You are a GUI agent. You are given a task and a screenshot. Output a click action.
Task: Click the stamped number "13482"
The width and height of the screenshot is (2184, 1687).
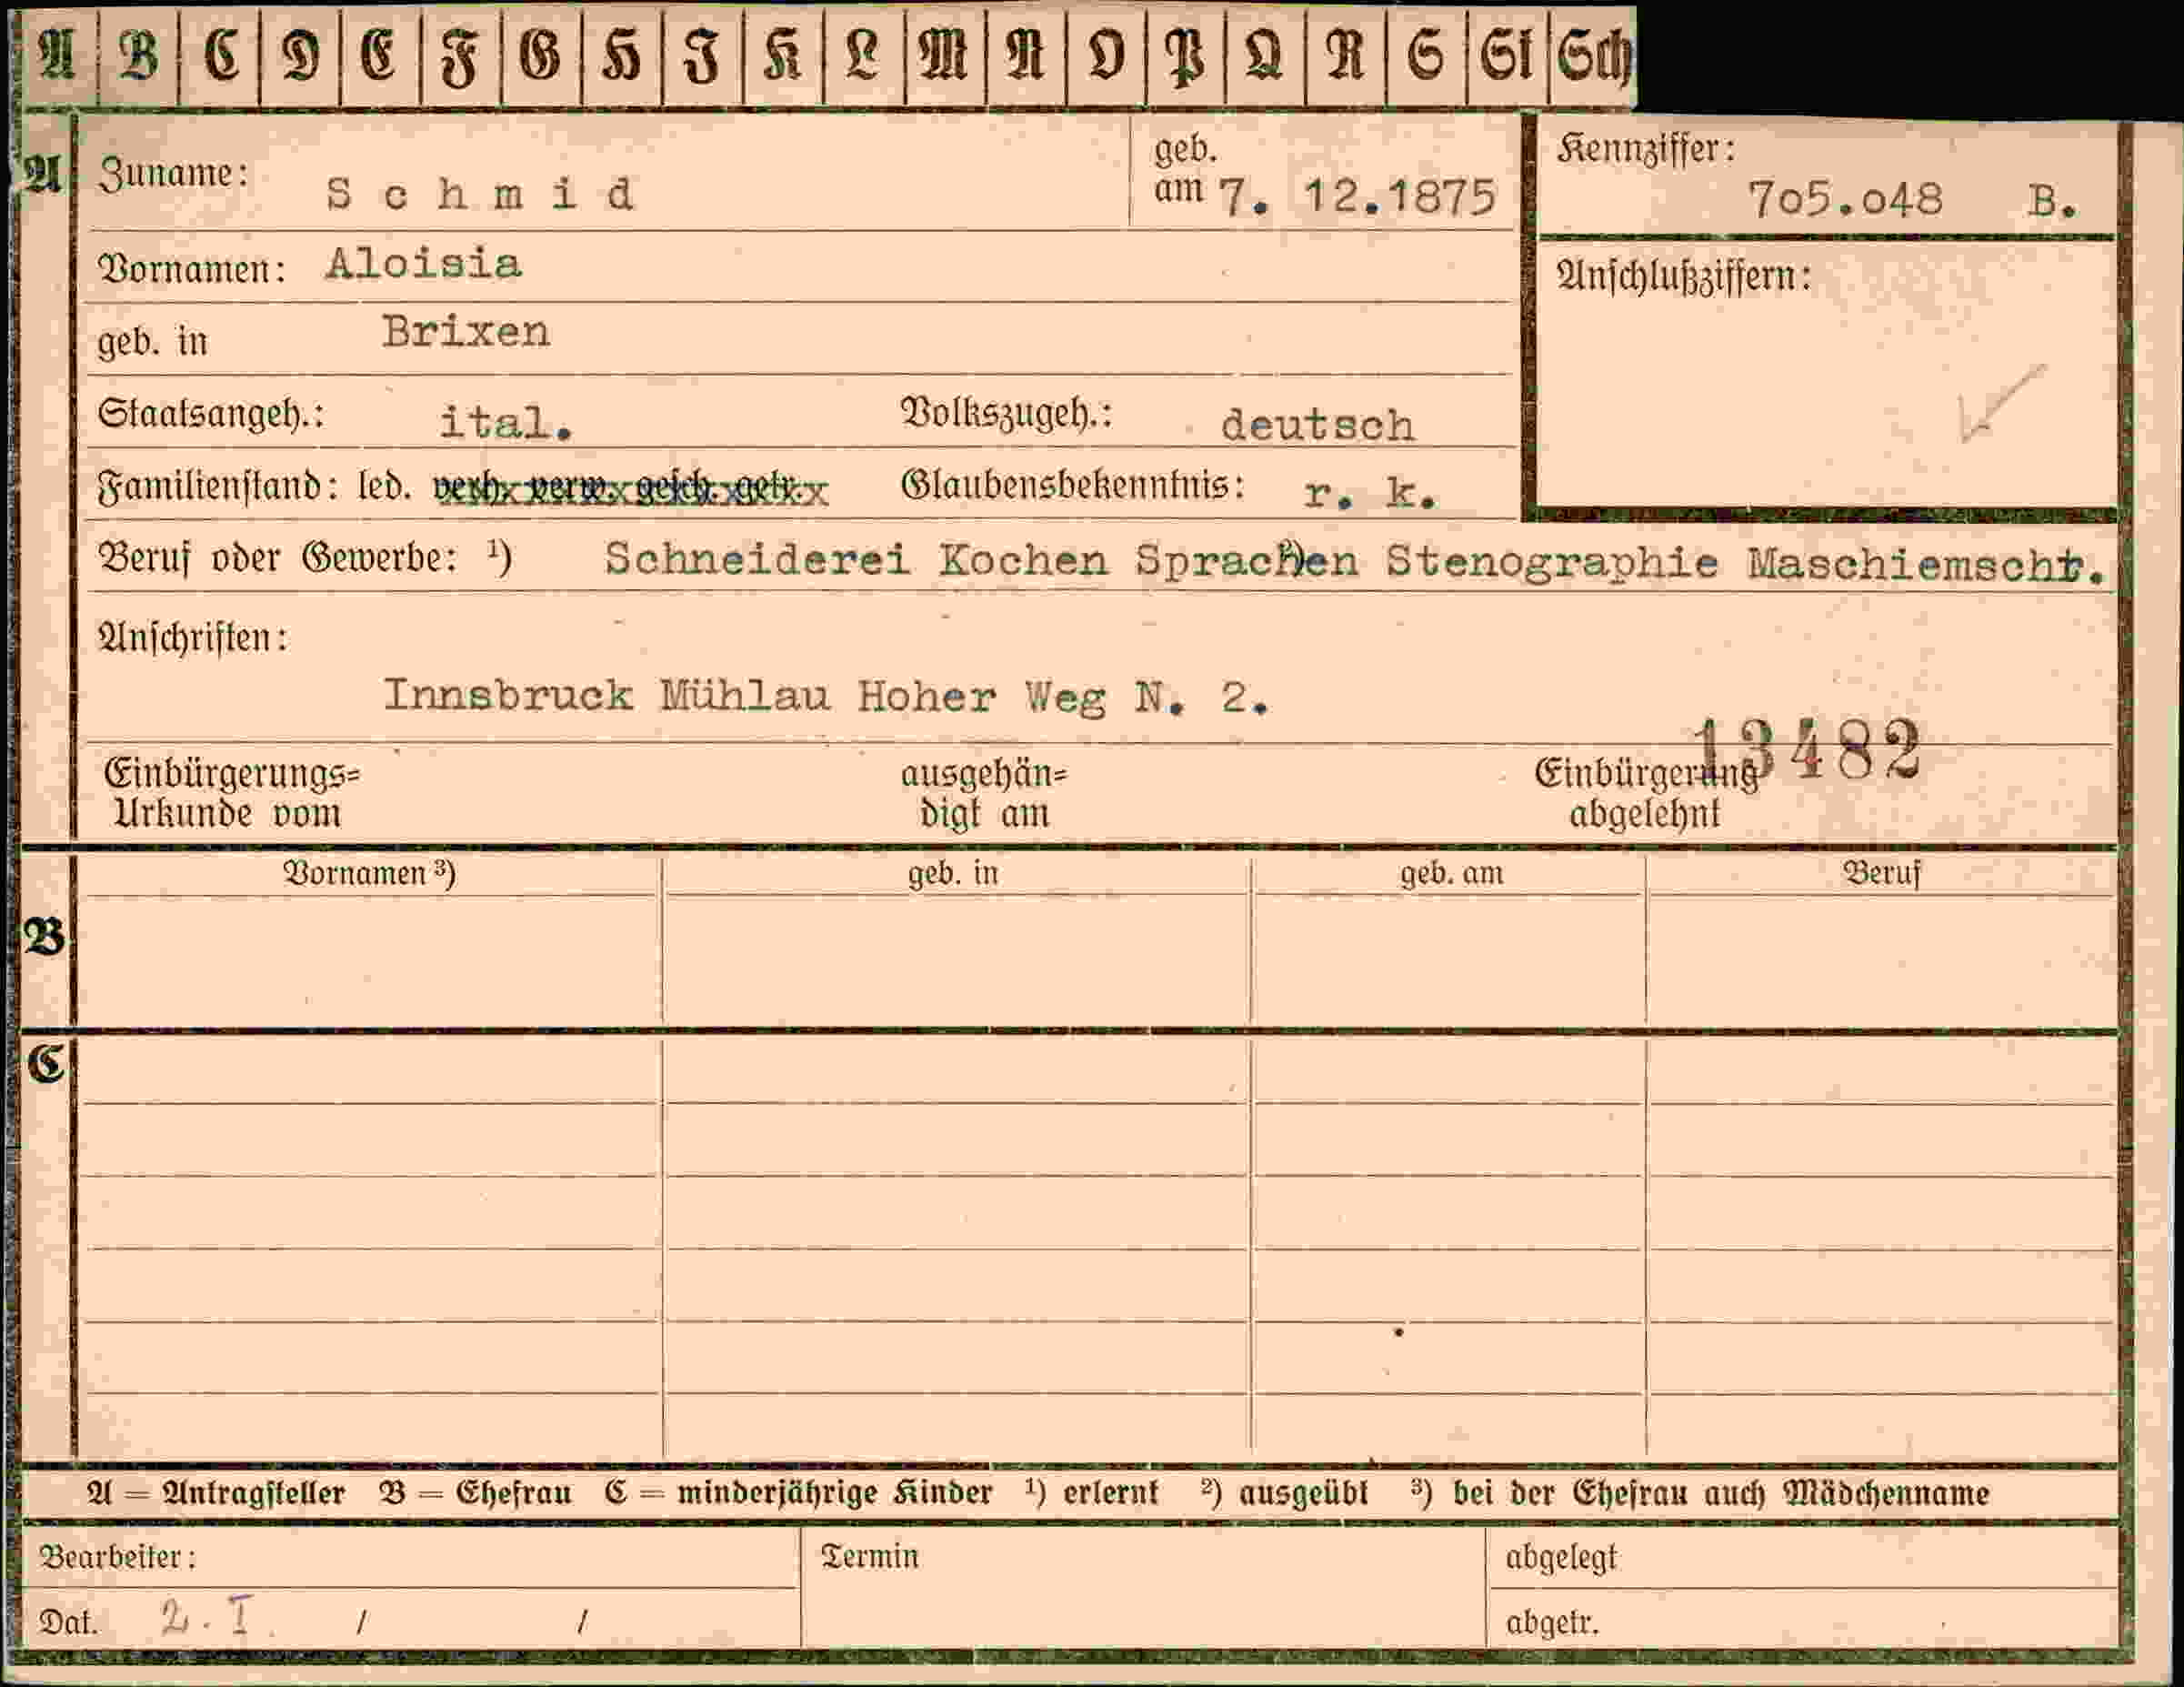click(x=1806, y=749)
